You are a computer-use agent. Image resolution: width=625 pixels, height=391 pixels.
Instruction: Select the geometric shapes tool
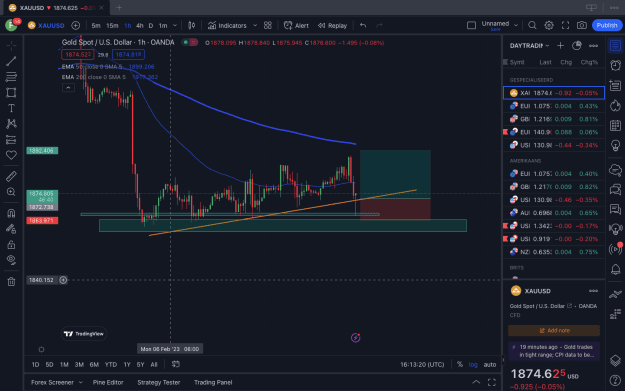tap(11, 92)
